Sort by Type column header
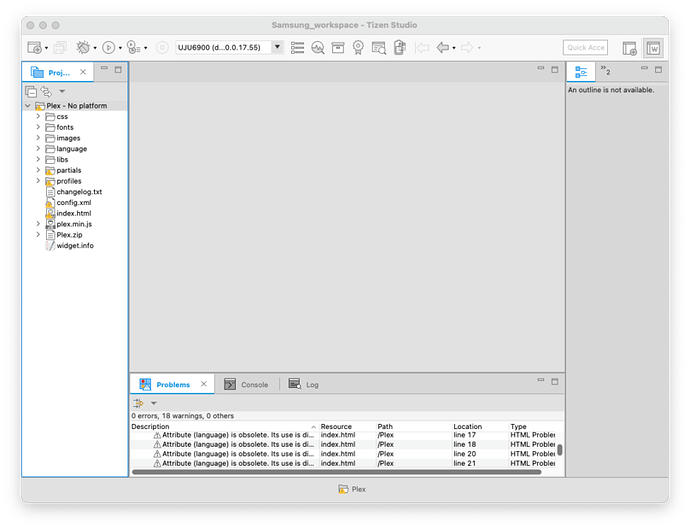 532,426
